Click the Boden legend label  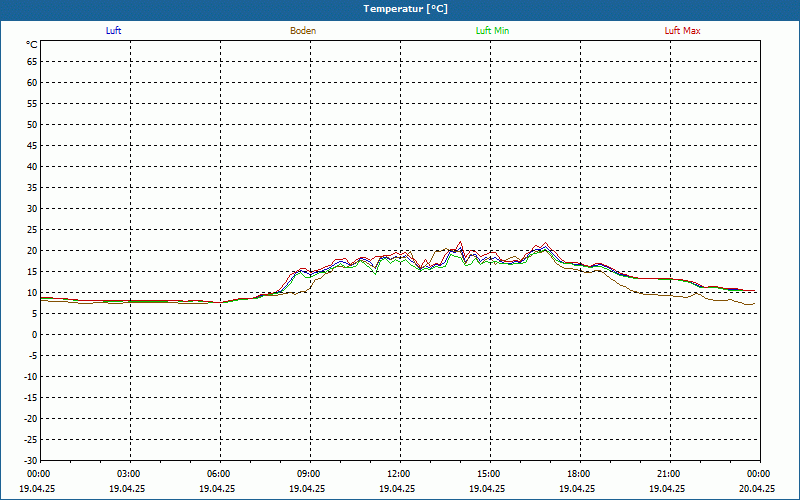pos(303,31)
